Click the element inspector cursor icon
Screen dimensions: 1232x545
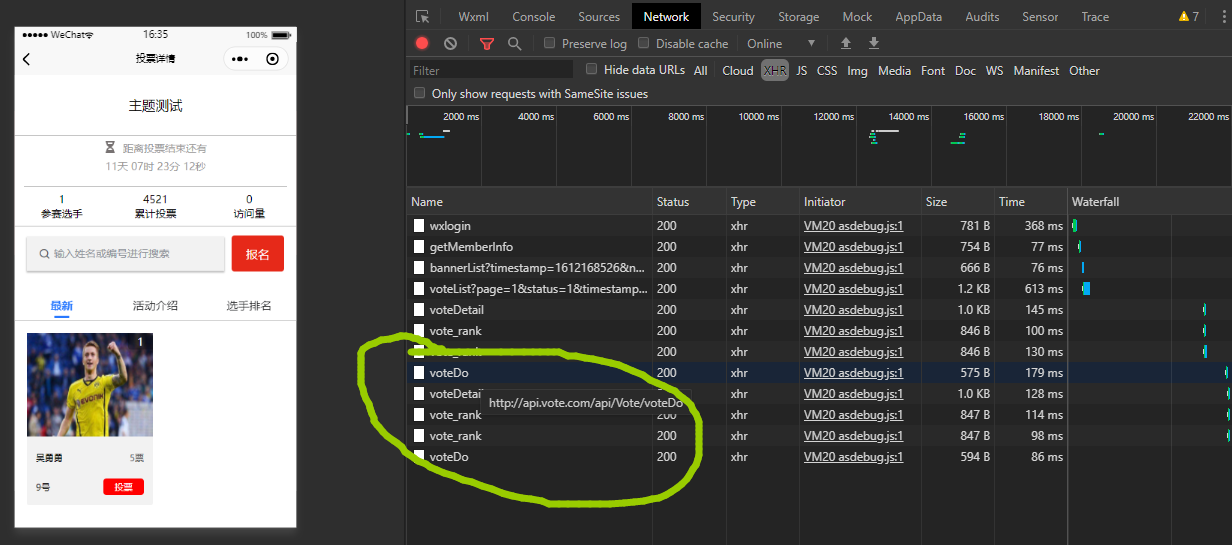423,16
